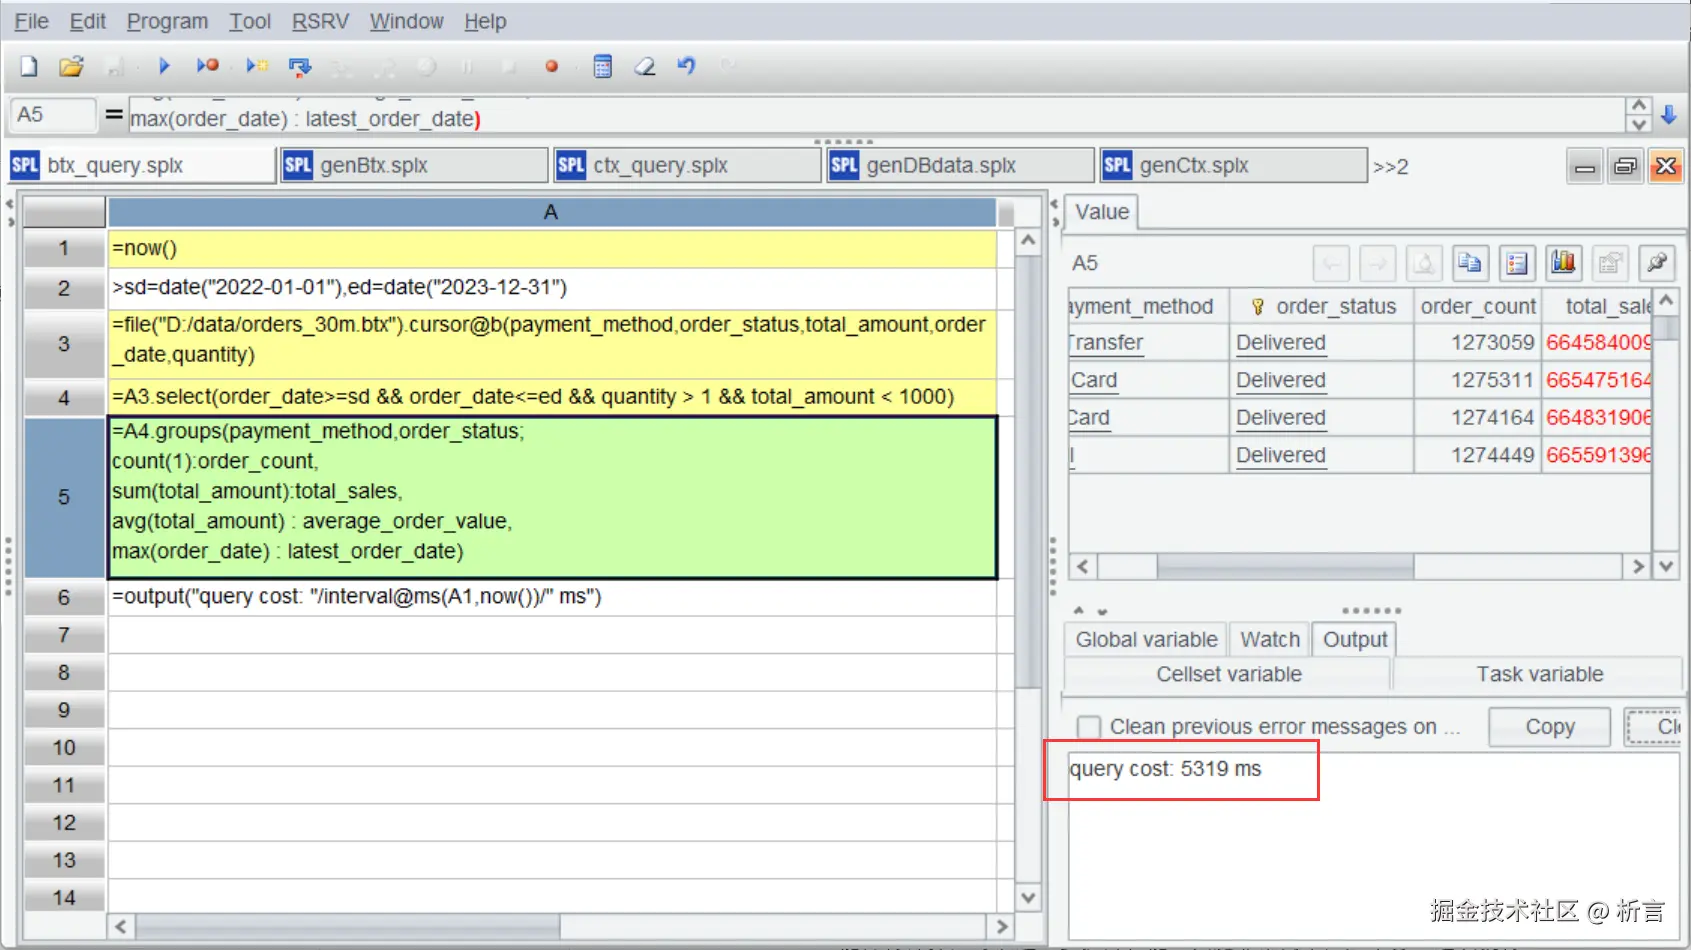
Task: Click the Value table scroll left arrow
Action: pos(1083,567)
